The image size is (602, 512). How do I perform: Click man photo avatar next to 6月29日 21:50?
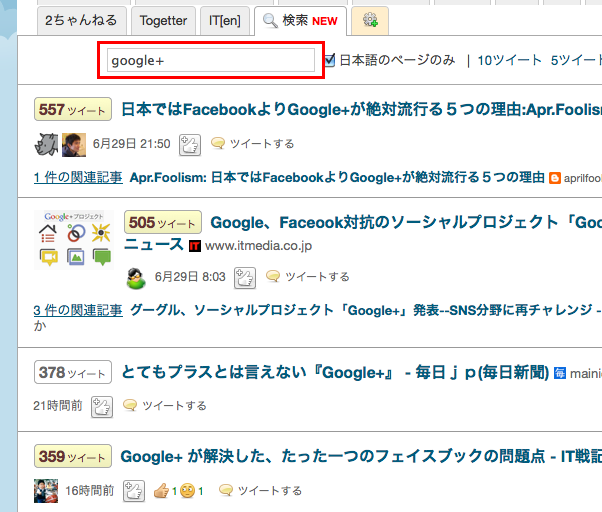pos(74,145)
